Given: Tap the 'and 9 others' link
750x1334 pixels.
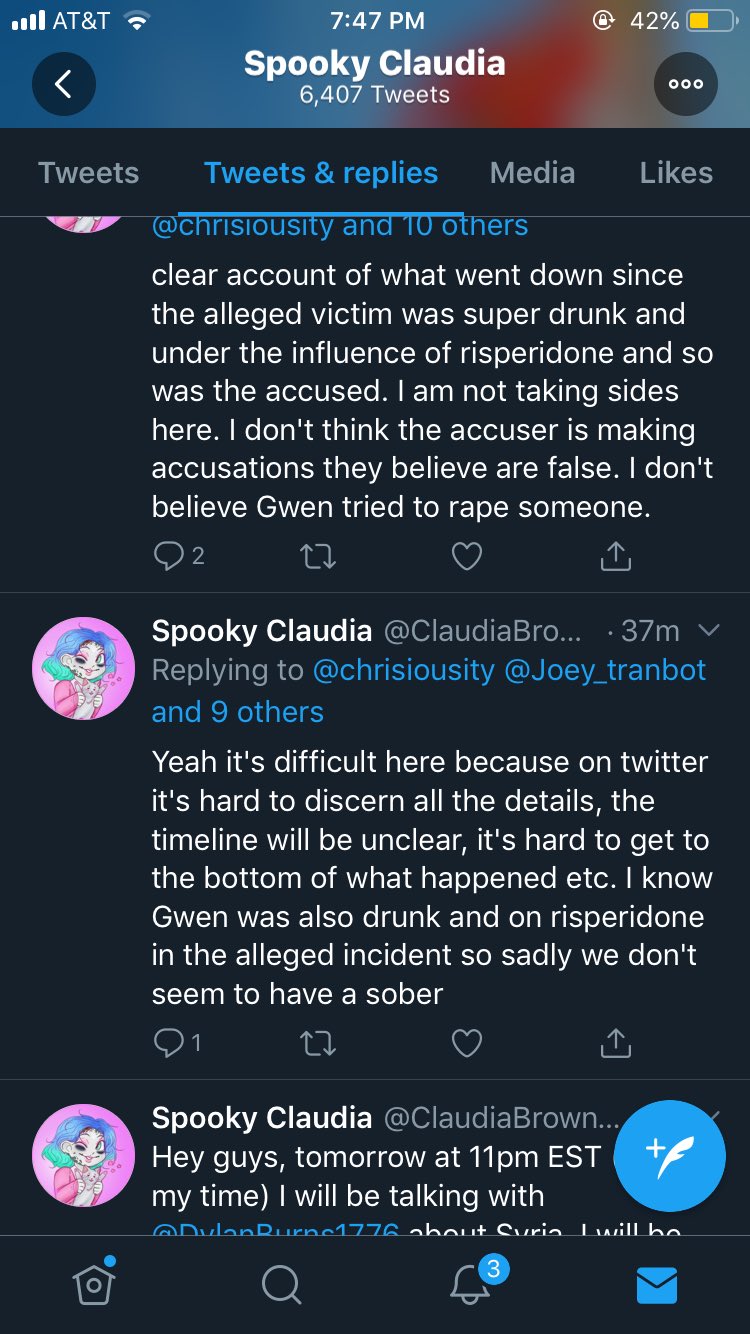Looking at the screenshot, I should coord(238,711).
